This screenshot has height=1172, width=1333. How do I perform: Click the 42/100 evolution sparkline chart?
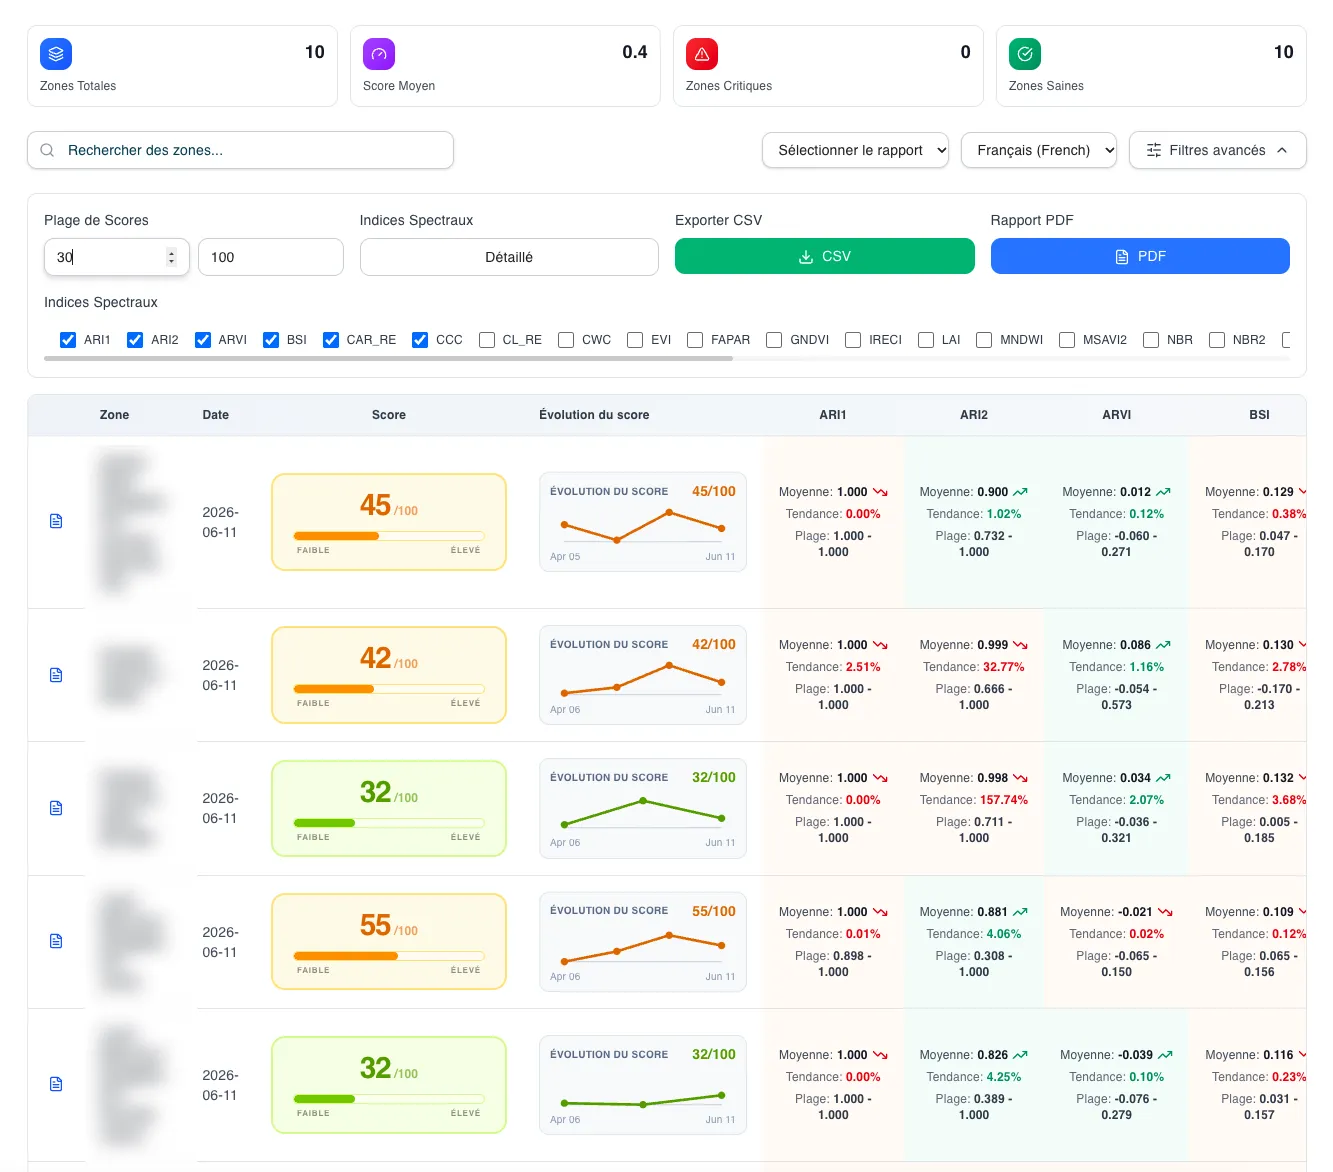coord(643,675)
